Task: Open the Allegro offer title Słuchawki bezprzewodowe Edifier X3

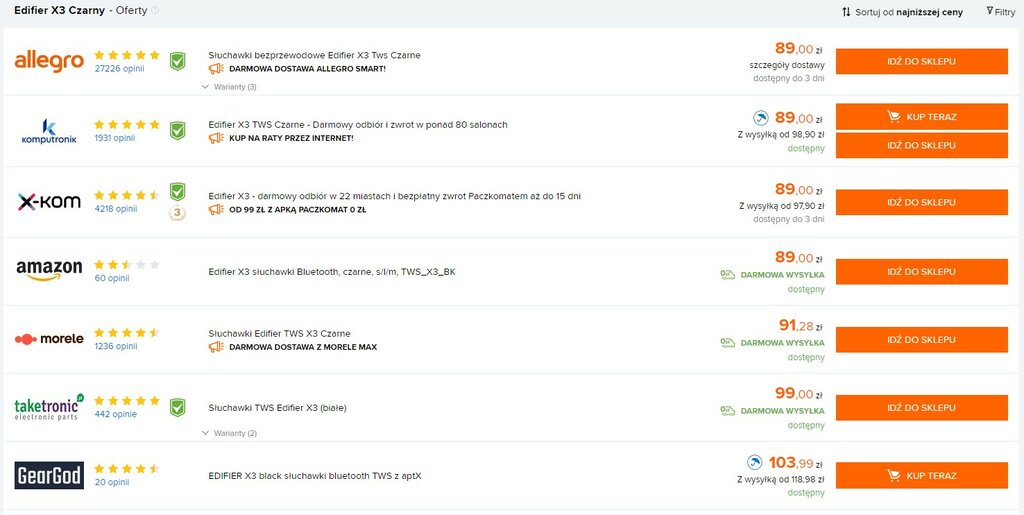Action: point(314,55)
